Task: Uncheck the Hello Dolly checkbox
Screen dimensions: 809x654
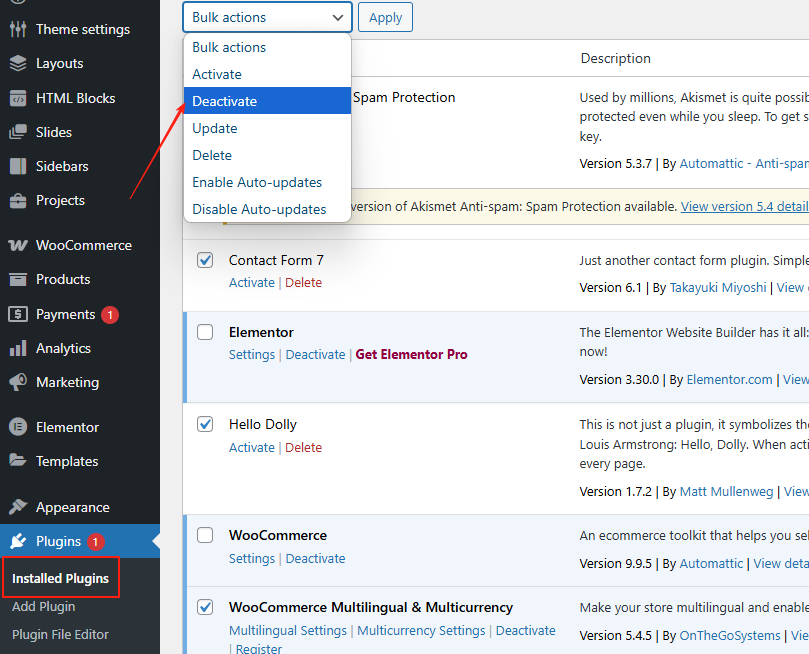Action: tap(205, 424)
